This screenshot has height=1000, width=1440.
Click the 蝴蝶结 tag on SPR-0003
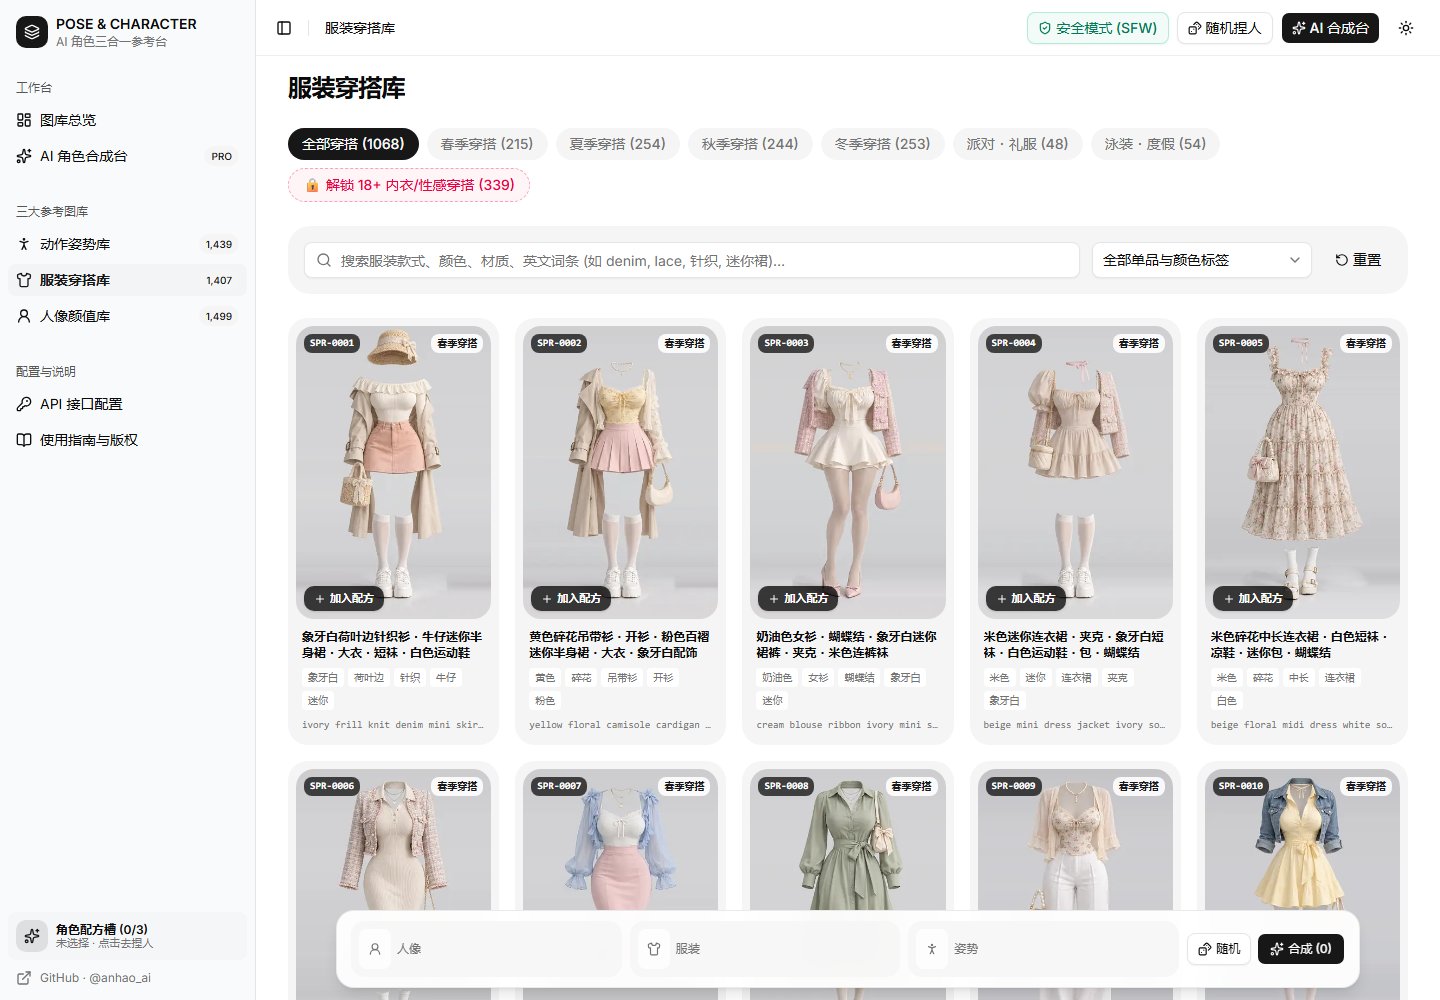pyautogui.click(x=859, y=678)
